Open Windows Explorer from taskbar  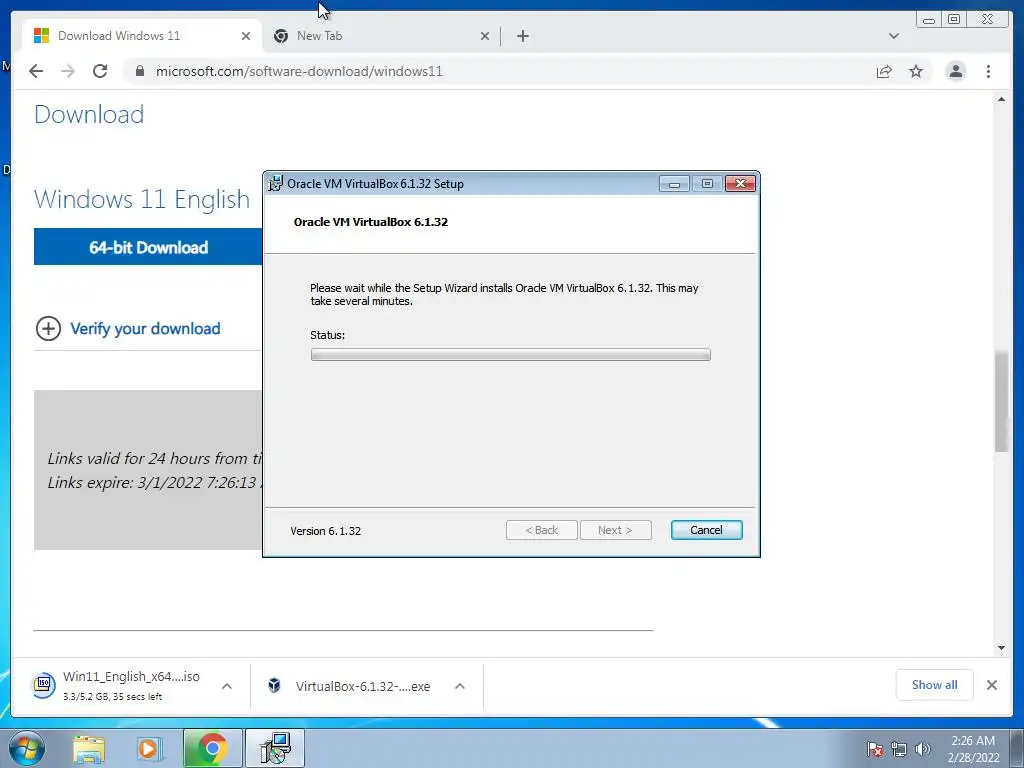click(89, 748)
